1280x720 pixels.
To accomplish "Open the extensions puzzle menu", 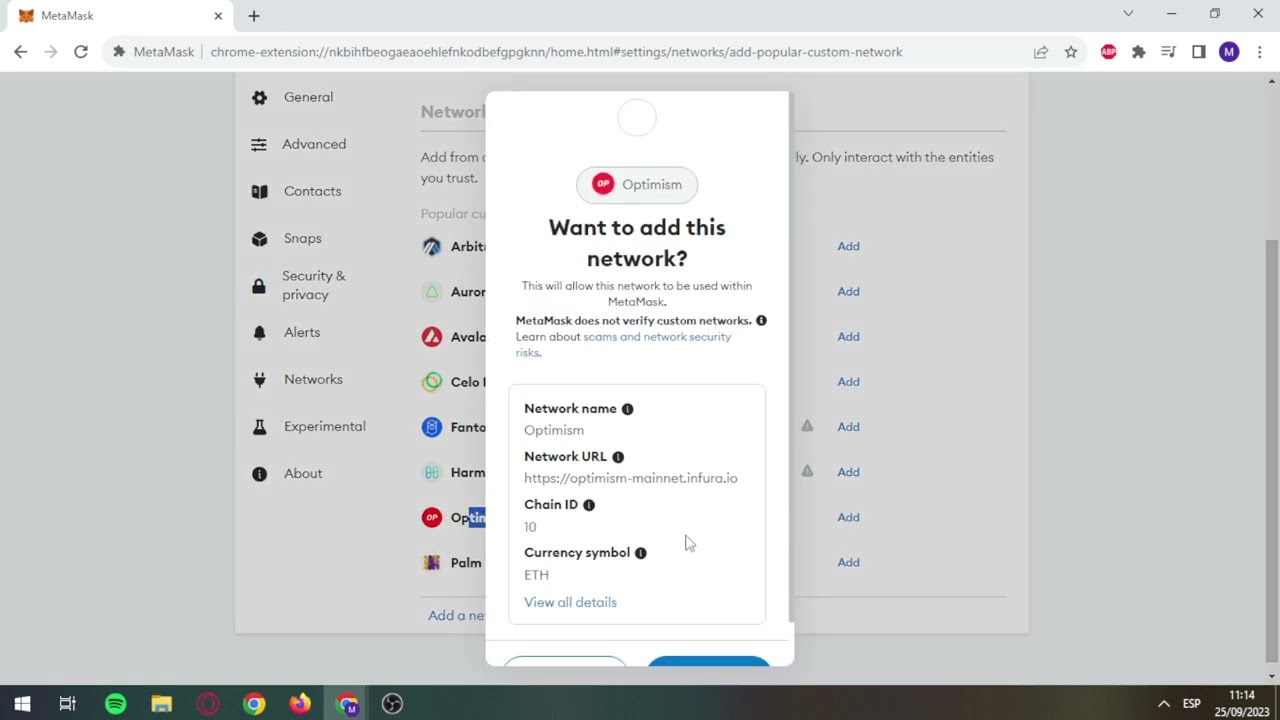I will pos(1138,52).
